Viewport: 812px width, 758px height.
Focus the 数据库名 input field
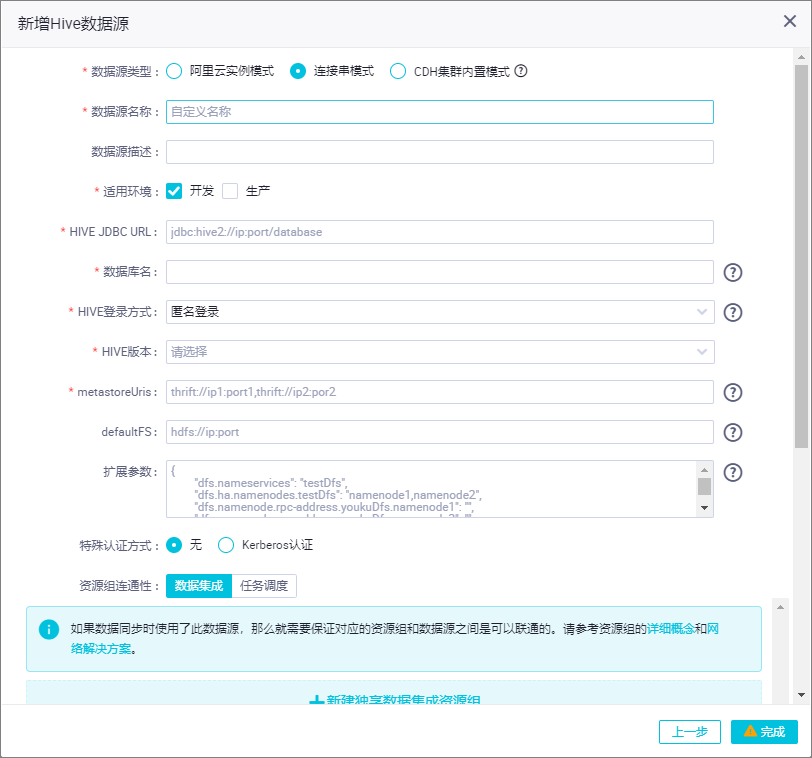click(440, 272)
